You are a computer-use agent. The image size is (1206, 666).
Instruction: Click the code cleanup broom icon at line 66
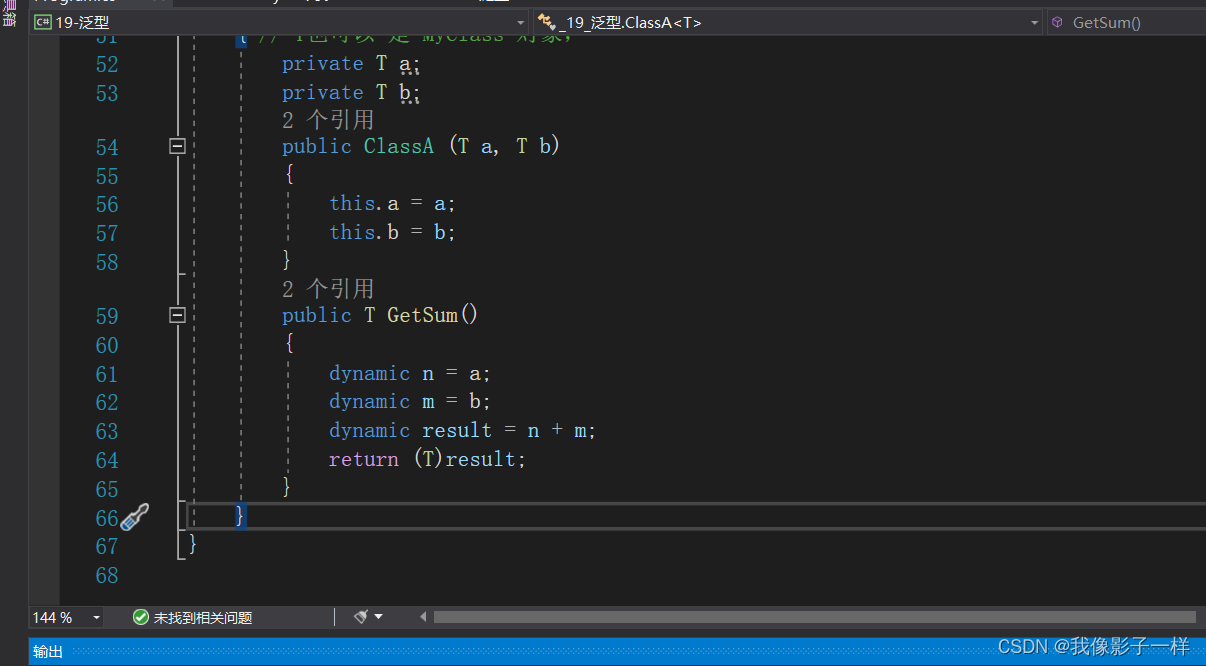click(x=136, y=516)
